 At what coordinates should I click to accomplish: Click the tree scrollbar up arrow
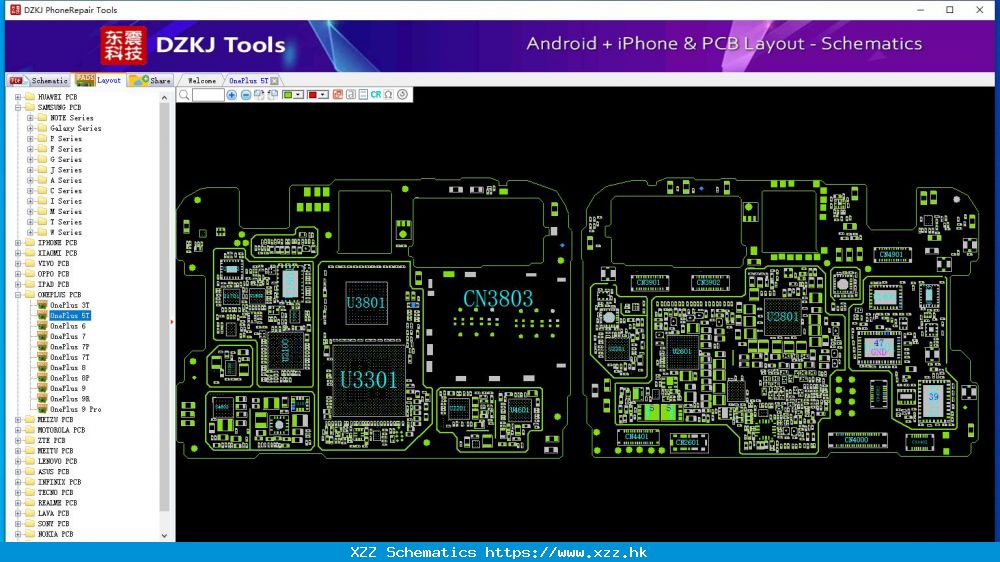tap(165, 98)
